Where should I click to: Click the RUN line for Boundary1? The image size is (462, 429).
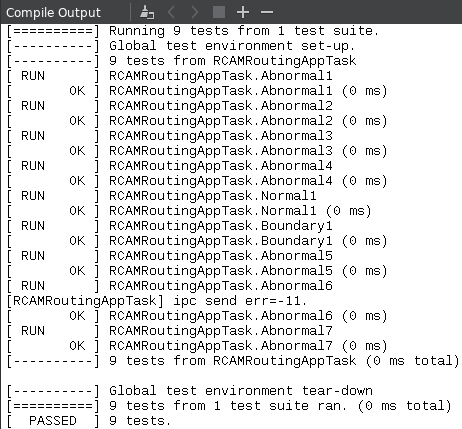point(170,226)
